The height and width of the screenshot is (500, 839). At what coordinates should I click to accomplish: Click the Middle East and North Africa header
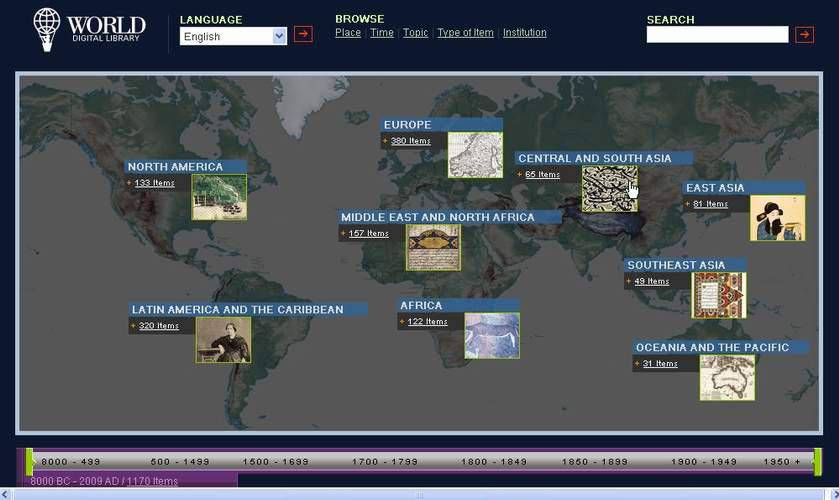[x=450, y=217]
